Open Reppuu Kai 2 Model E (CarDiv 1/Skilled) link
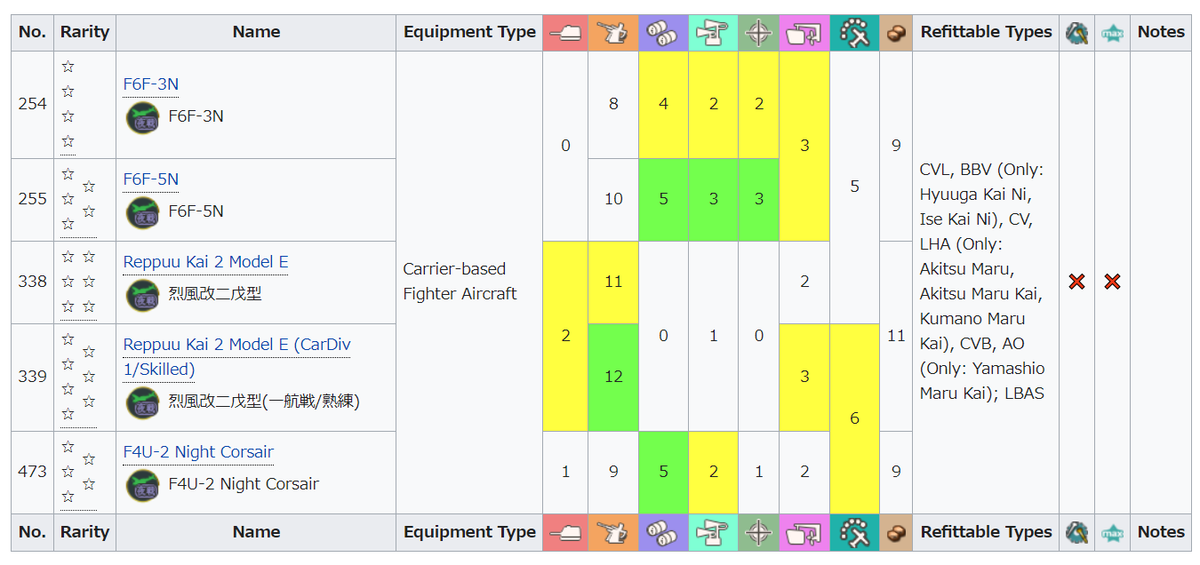The image size is (1200, 565). [x=237, y=357]
